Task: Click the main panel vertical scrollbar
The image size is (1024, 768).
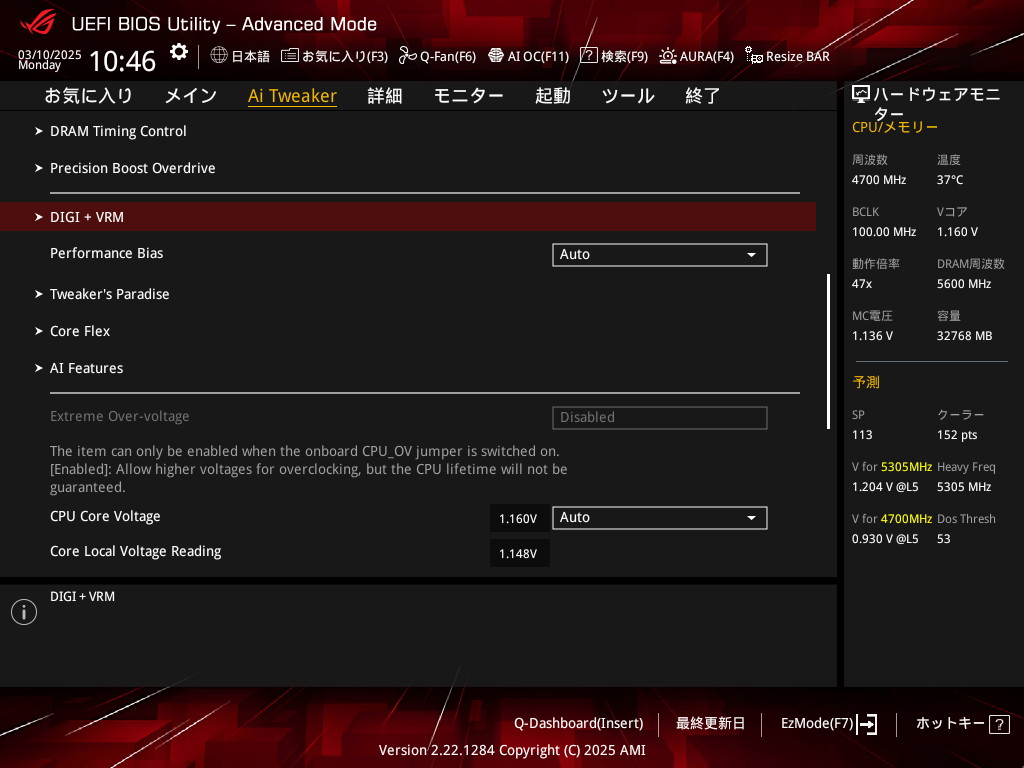Action: tap(828, 351)
